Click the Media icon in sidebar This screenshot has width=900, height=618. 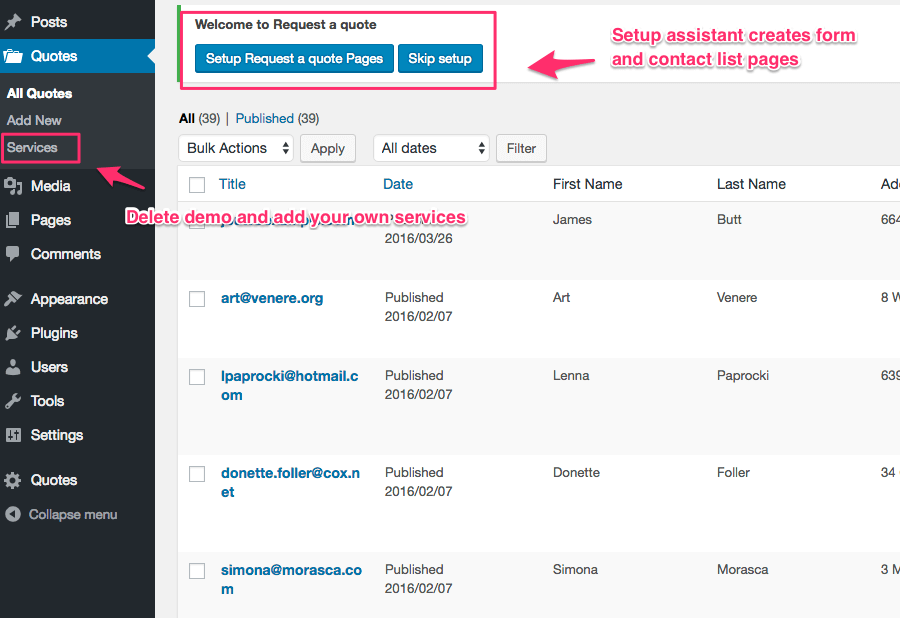(13, 186)
